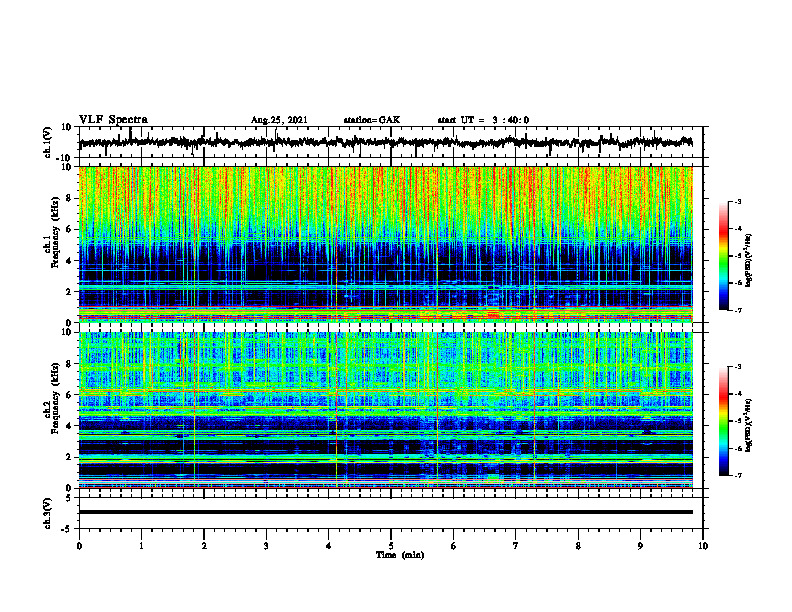Image resolution: width=792 pixels, height=612 pixels.
Task: Click time axis tick label "4"
Action: (x=329, y=546)
